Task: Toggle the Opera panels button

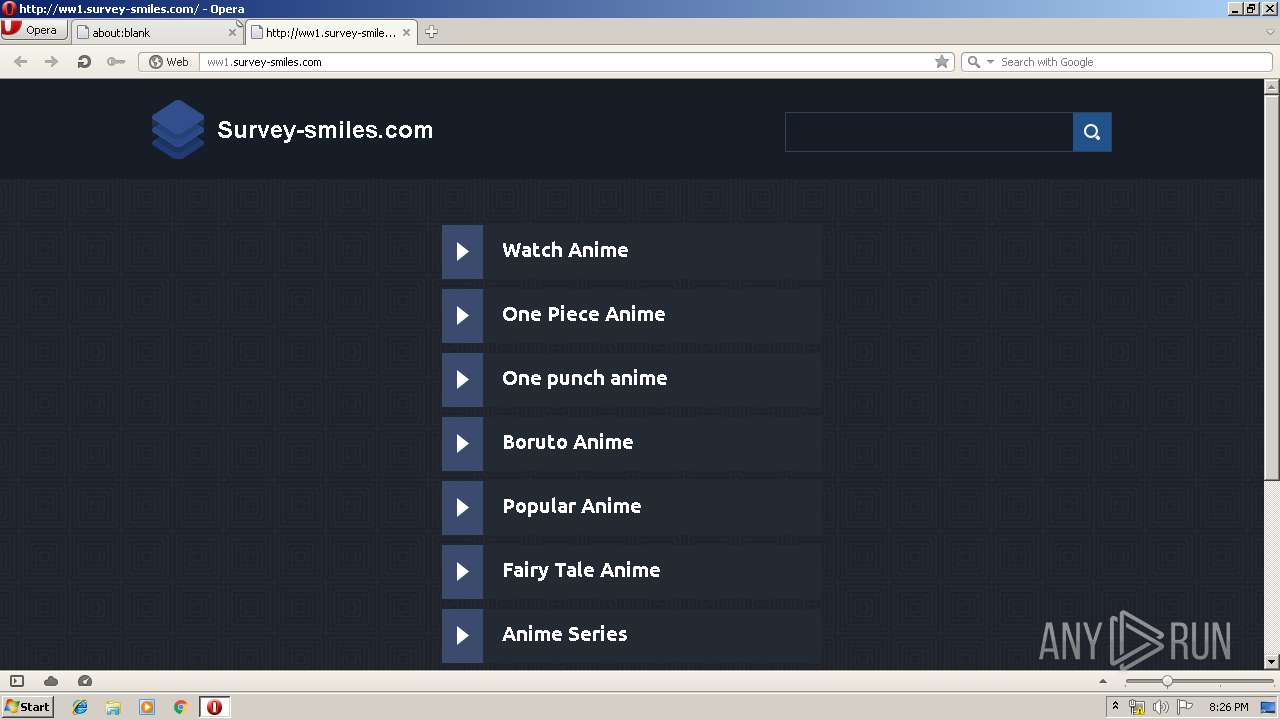Action: [x=17, y=681]
